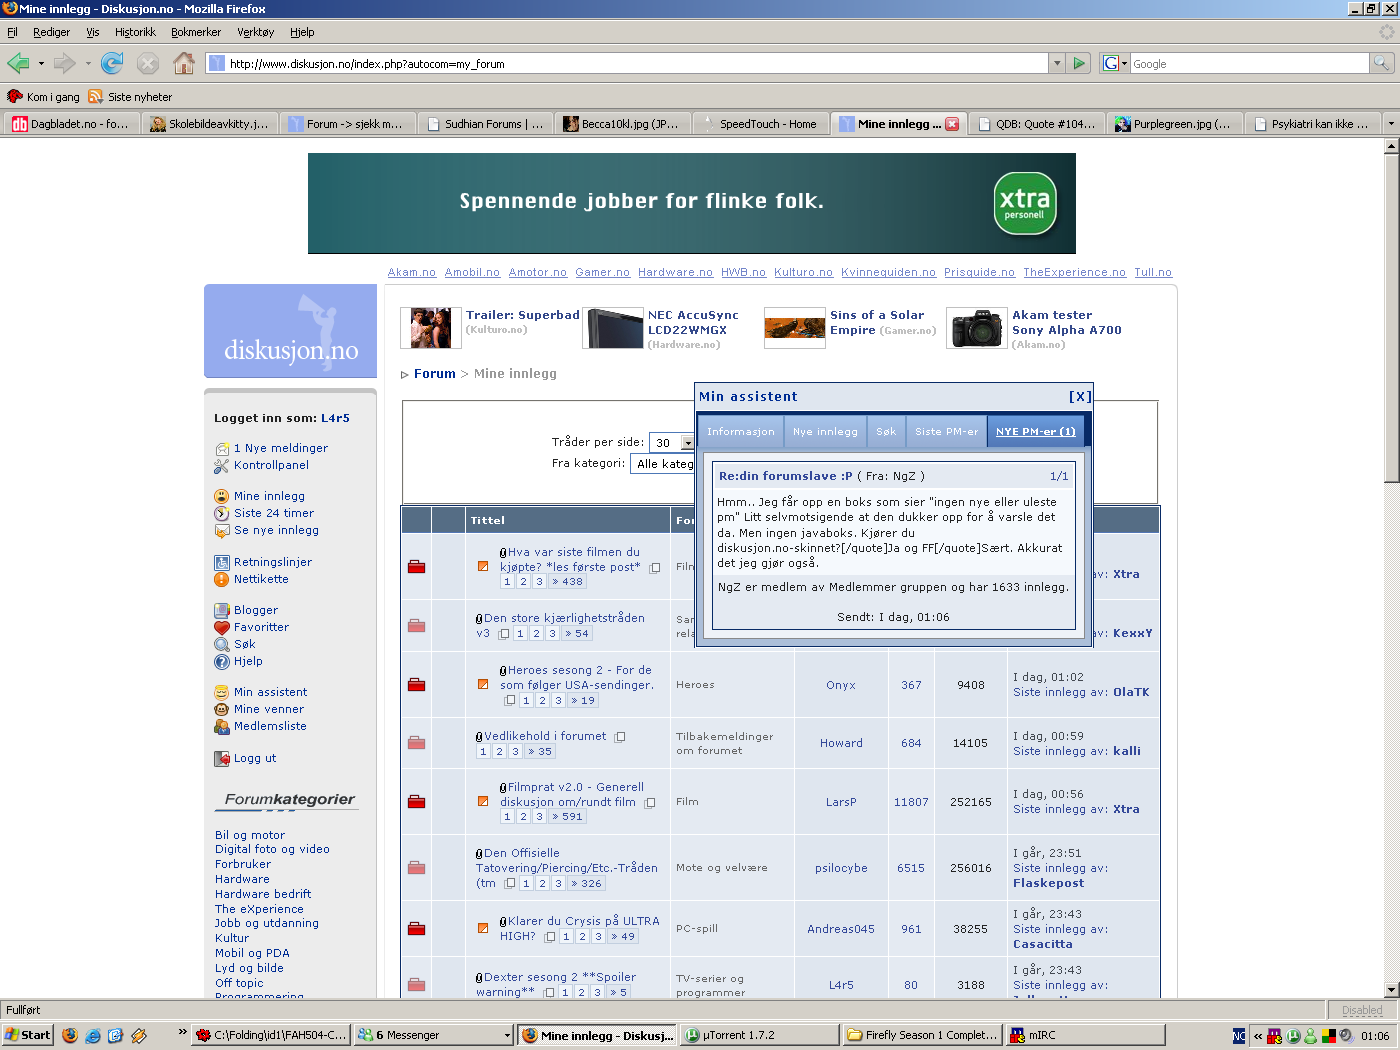Switch to the SpeedTouch - Home tab

pos(760,124)
